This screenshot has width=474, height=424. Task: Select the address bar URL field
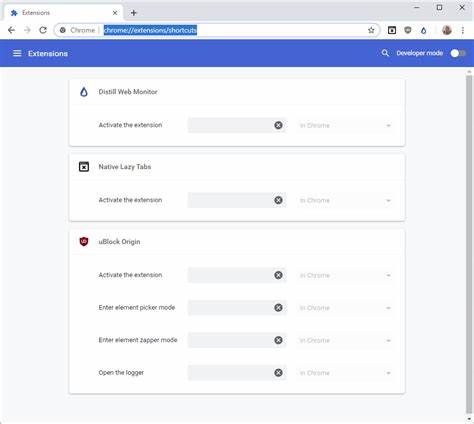(x=217, y=30)
